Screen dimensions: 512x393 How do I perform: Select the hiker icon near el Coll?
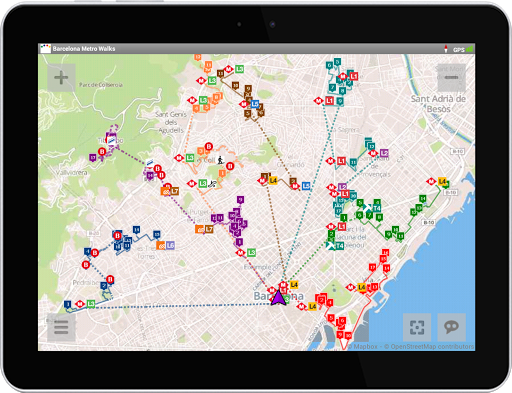tap(220, 160)
